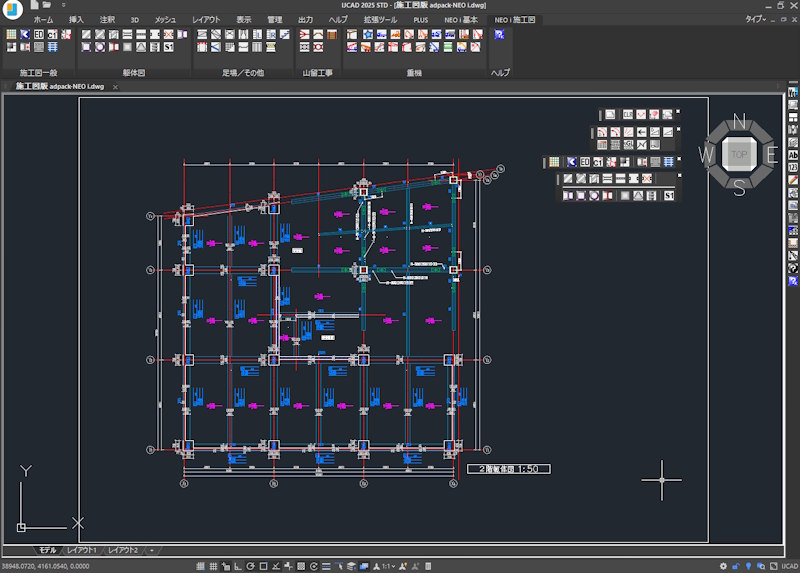Click the S1 icon in the 躯体図 ribbon panel
Screen dimensions: 800x573
click(169, 47)
